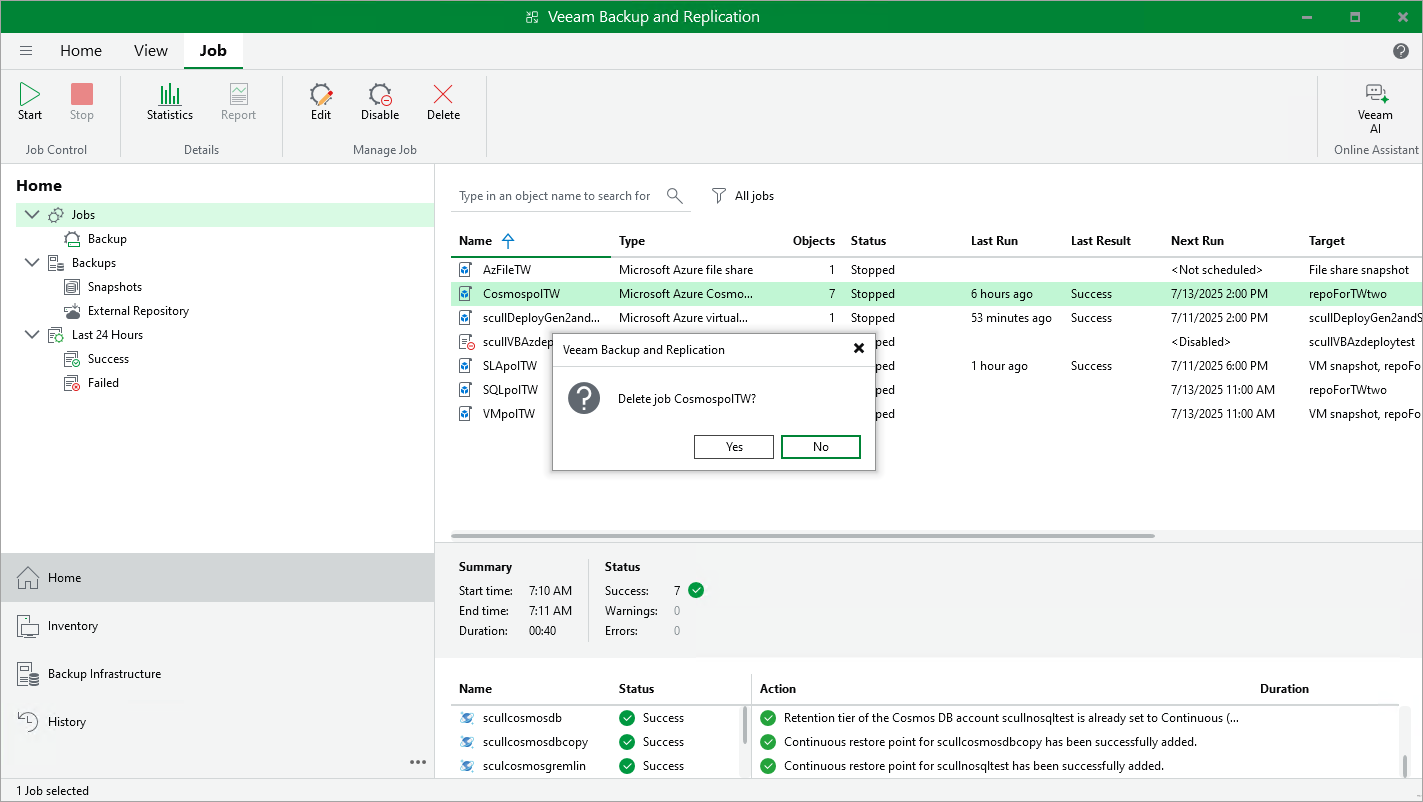Collapse the Backups tree node
1423x802 pixels.
(32, 262)
